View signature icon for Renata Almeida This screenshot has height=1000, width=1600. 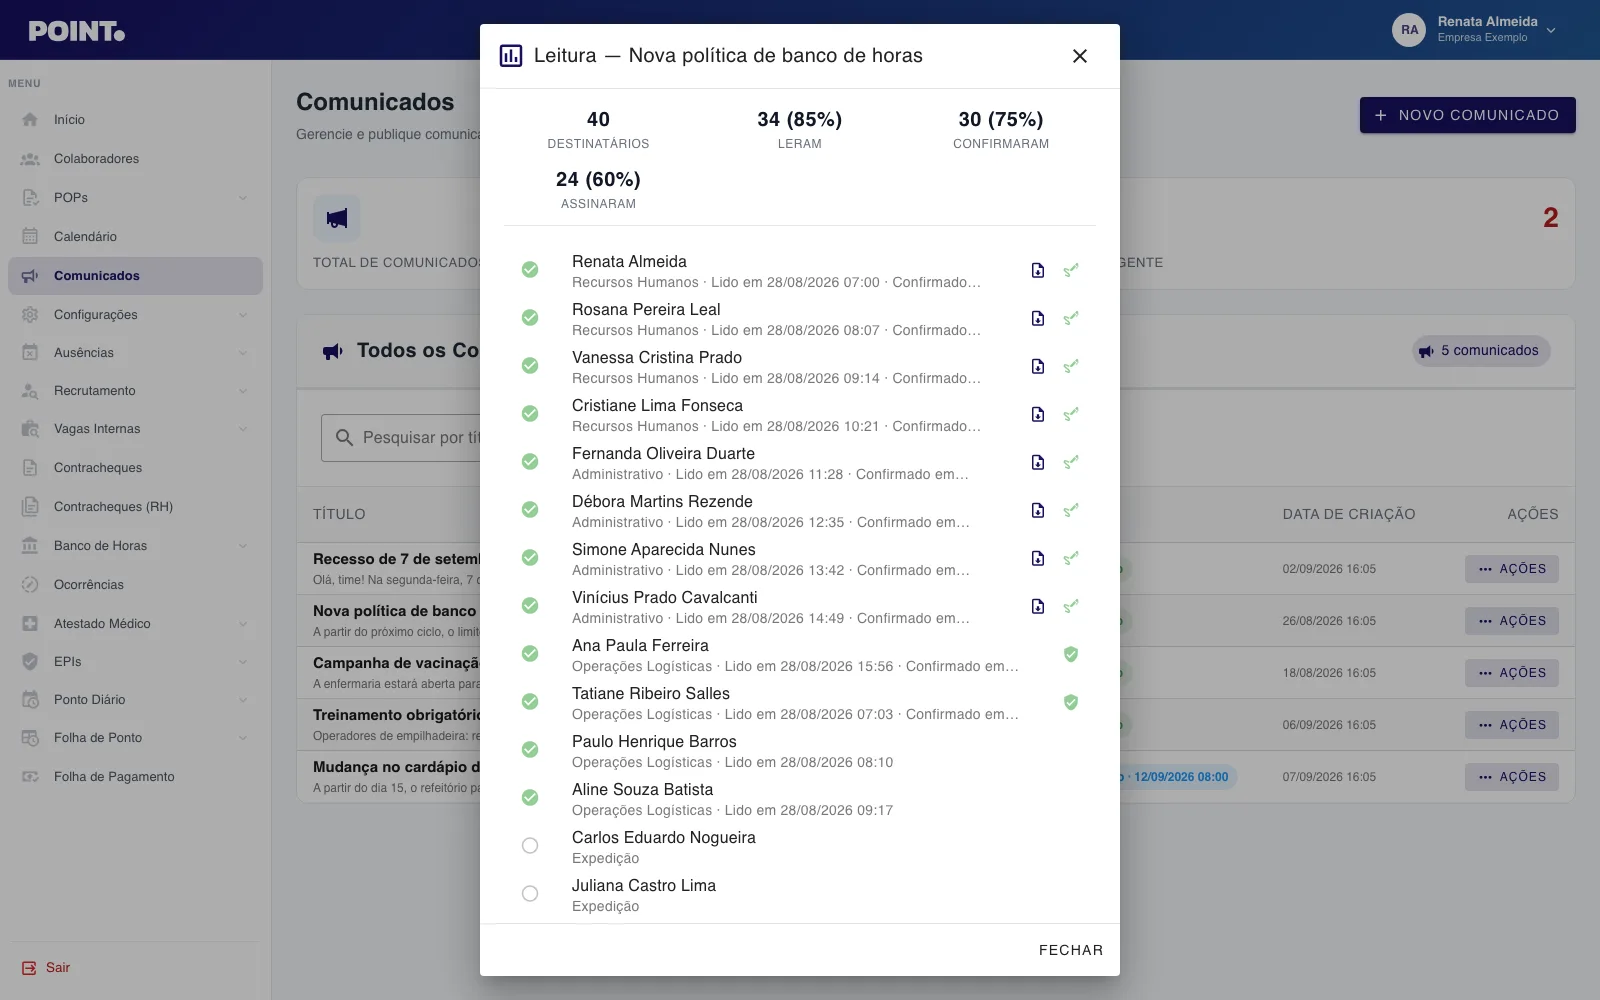(1071, 270)
